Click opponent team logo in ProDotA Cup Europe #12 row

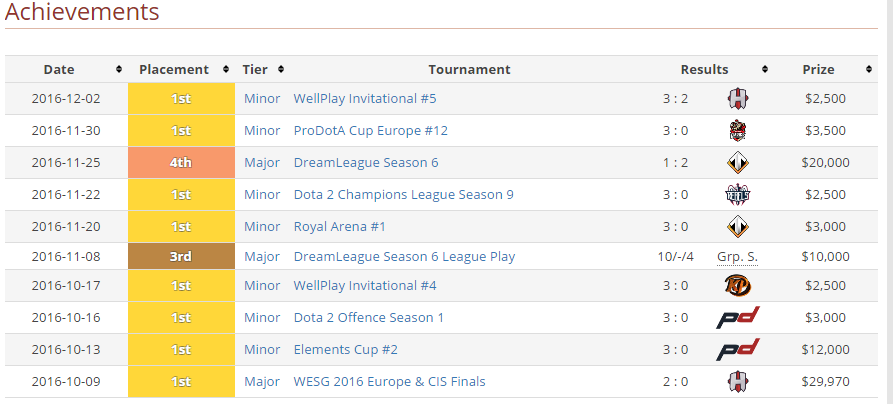click(x=738, y=131)
